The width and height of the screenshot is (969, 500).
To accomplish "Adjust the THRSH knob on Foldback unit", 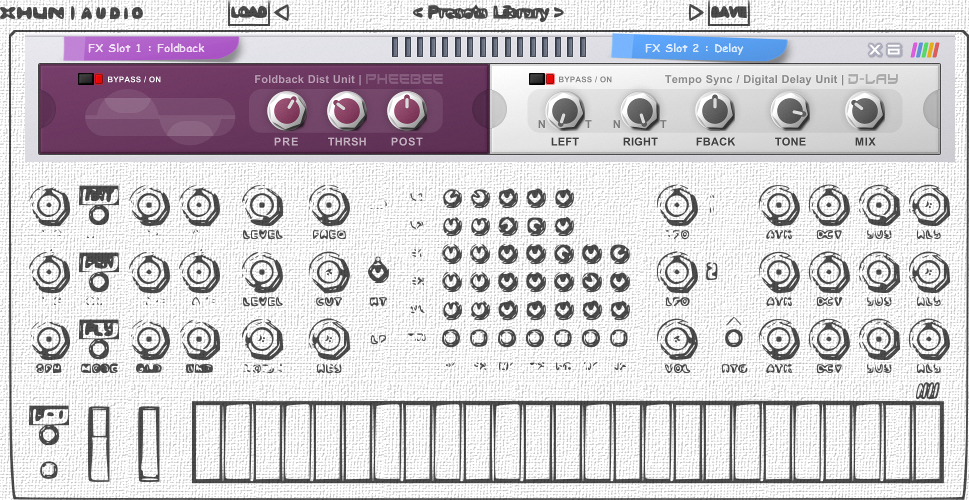I will 347,111.
